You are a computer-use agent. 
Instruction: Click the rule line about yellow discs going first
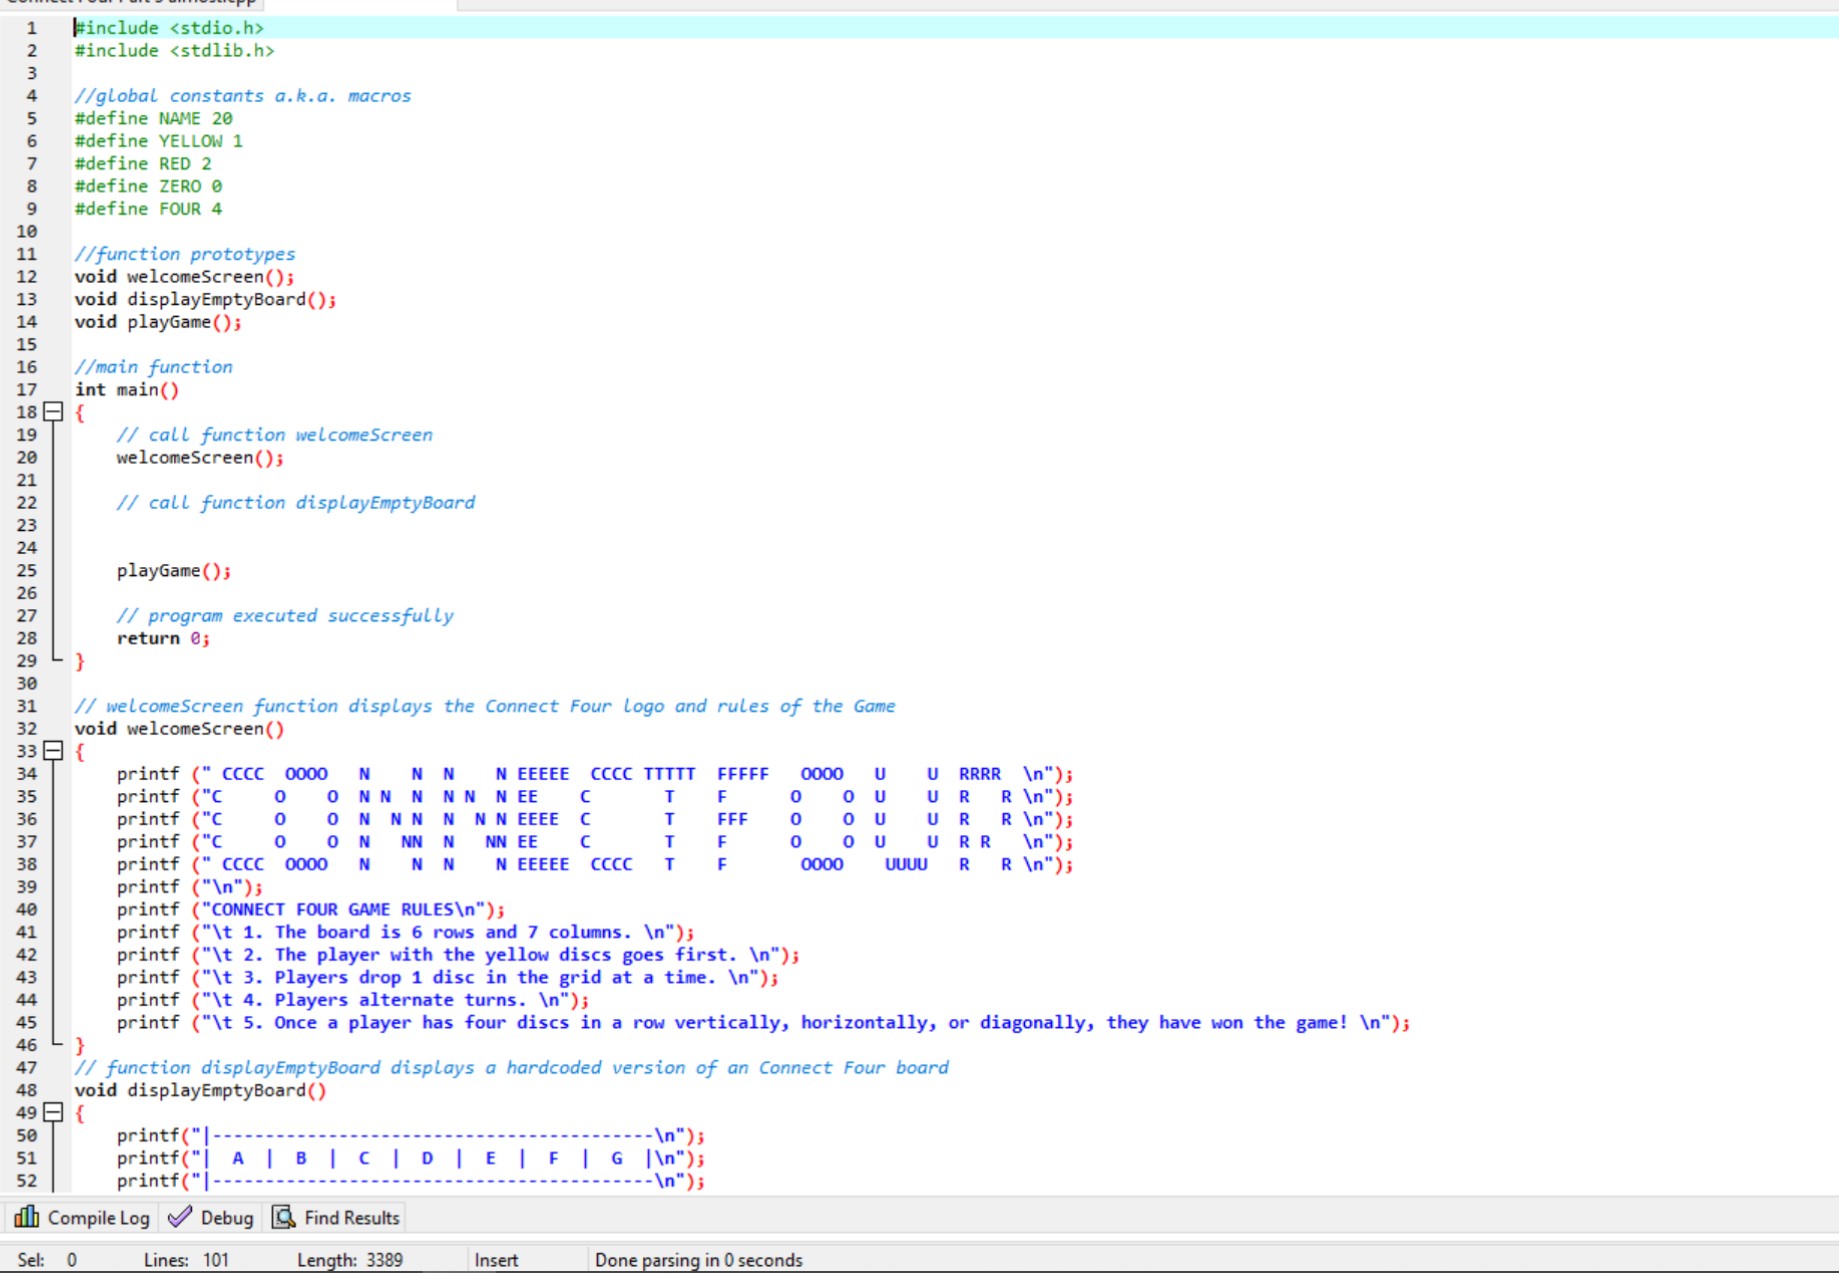tap(459, 955)
